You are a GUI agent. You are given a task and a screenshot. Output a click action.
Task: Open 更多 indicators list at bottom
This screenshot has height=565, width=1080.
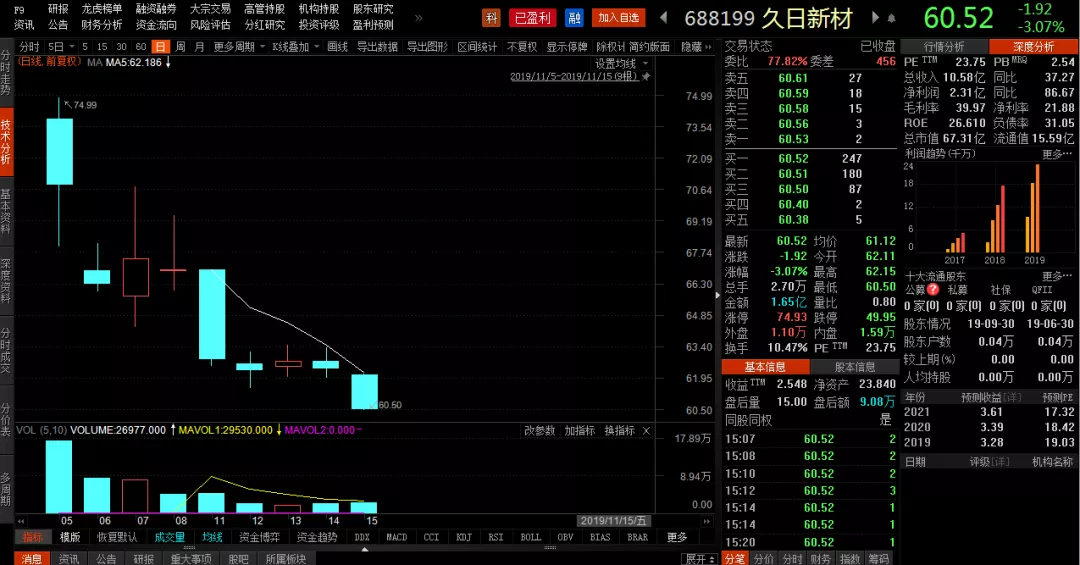pos(677,537)
